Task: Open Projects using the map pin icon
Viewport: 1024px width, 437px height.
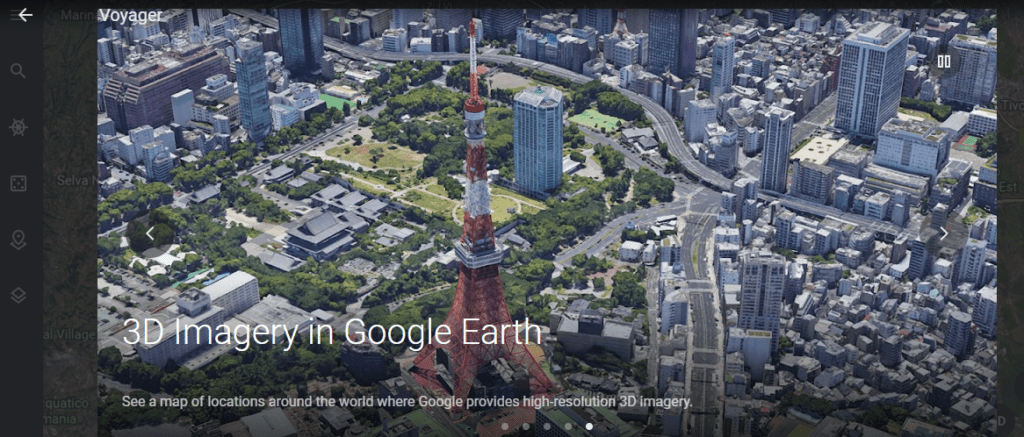Action: (18, 239)
